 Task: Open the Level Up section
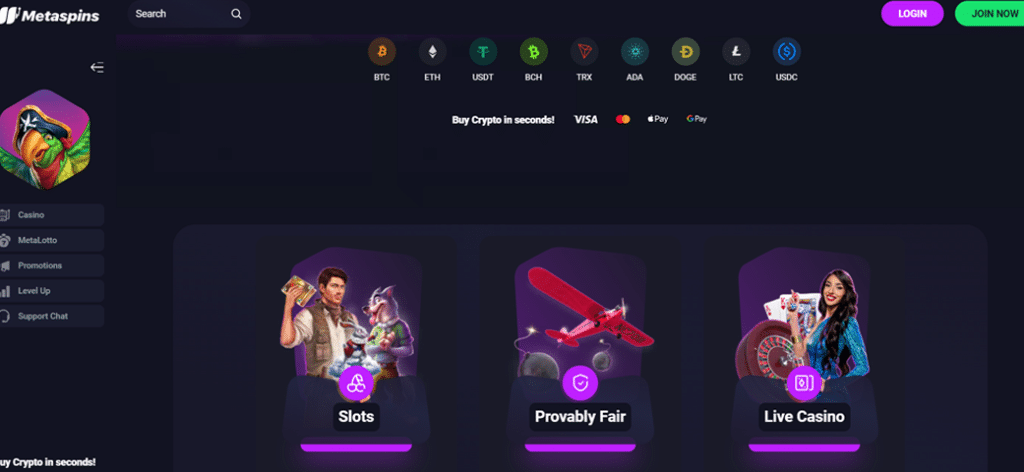coord(52,291)
